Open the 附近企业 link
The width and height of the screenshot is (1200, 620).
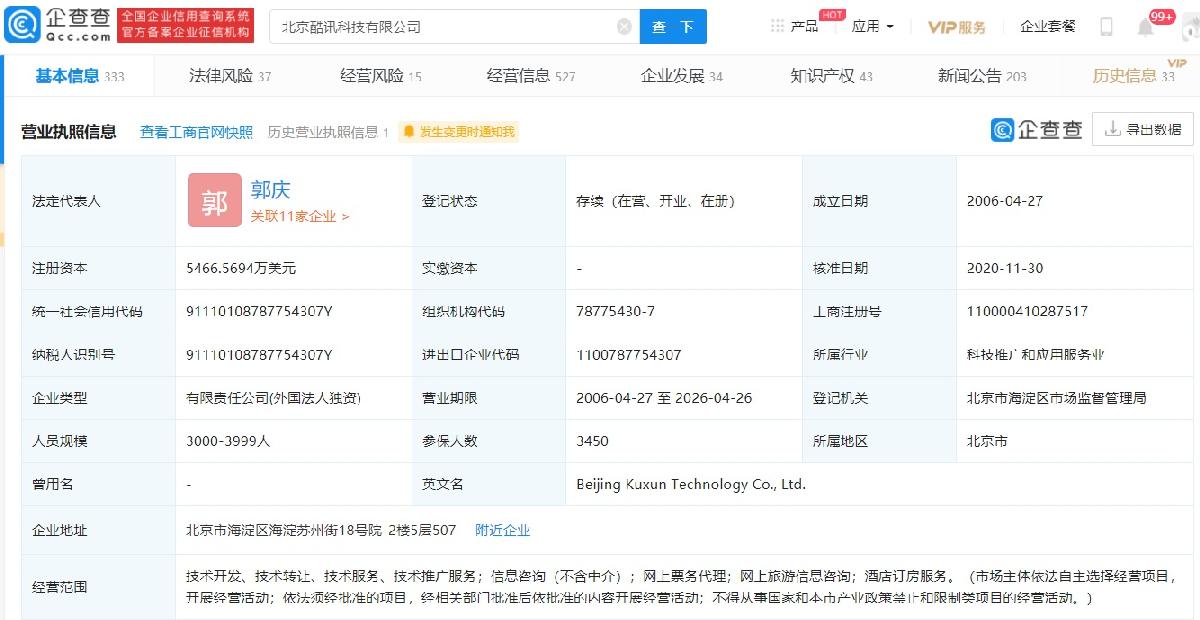pyautogui.click(x=502, y=530)
